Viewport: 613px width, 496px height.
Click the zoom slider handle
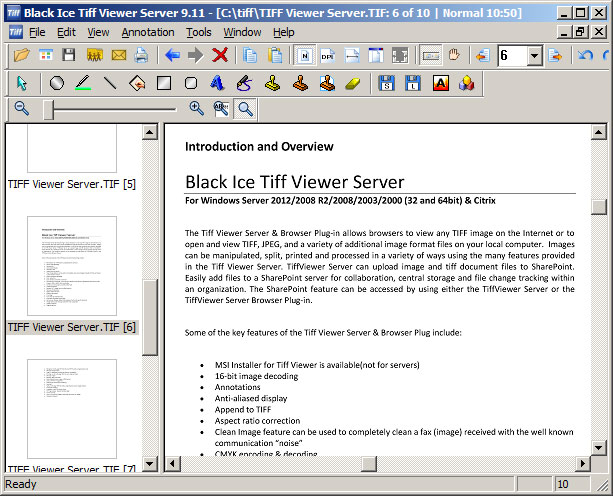tap(48, 110)
